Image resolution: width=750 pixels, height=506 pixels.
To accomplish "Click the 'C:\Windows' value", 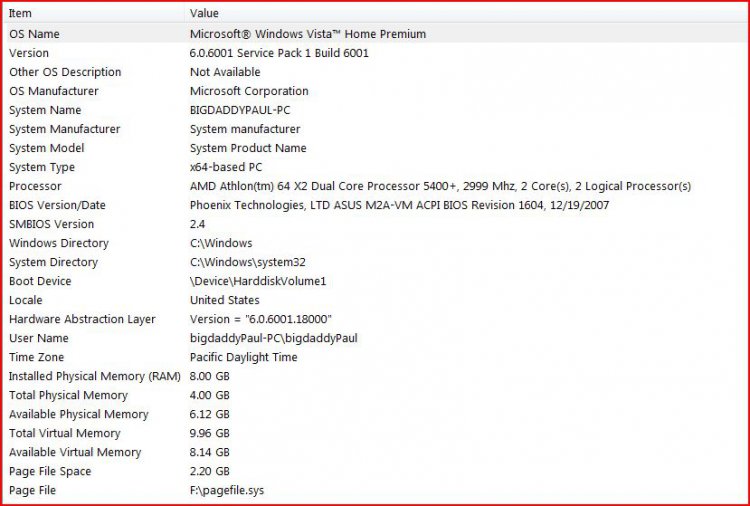I will pos(221,243).
